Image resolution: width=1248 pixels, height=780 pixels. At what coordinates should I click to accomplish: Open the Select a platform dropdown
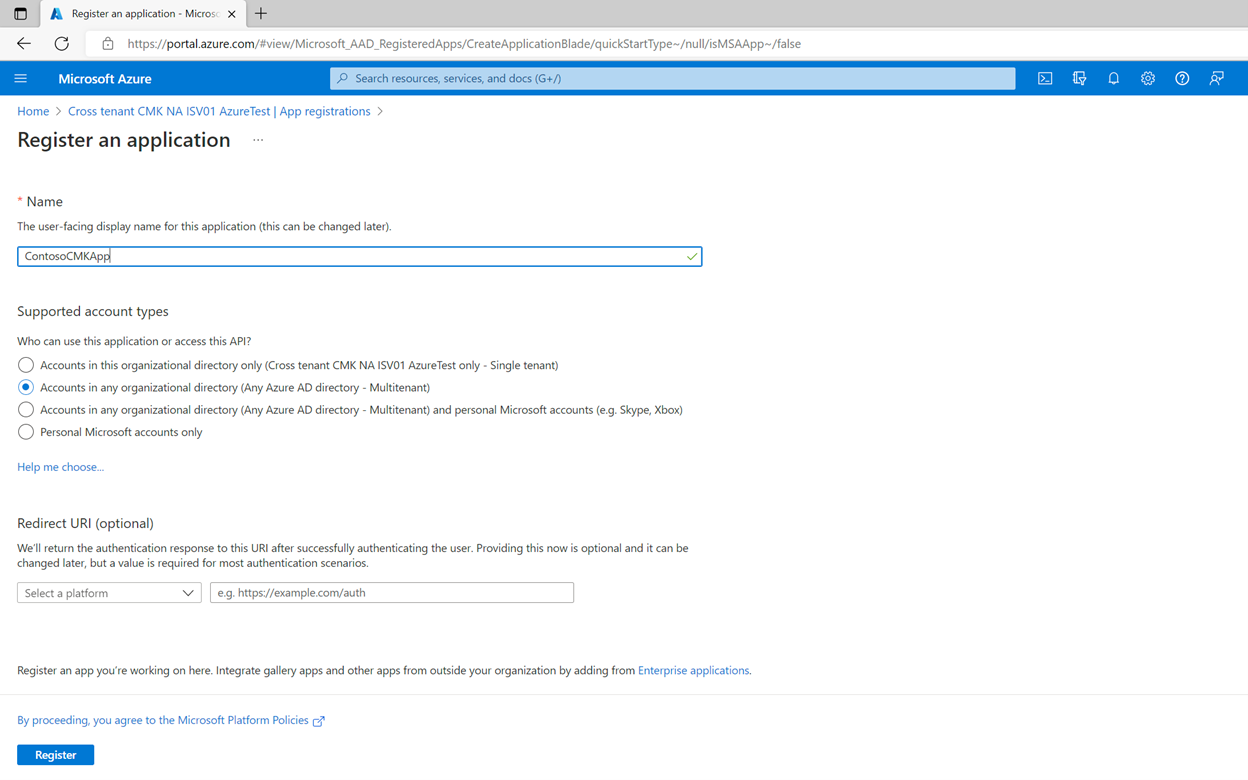click(108, 592)
